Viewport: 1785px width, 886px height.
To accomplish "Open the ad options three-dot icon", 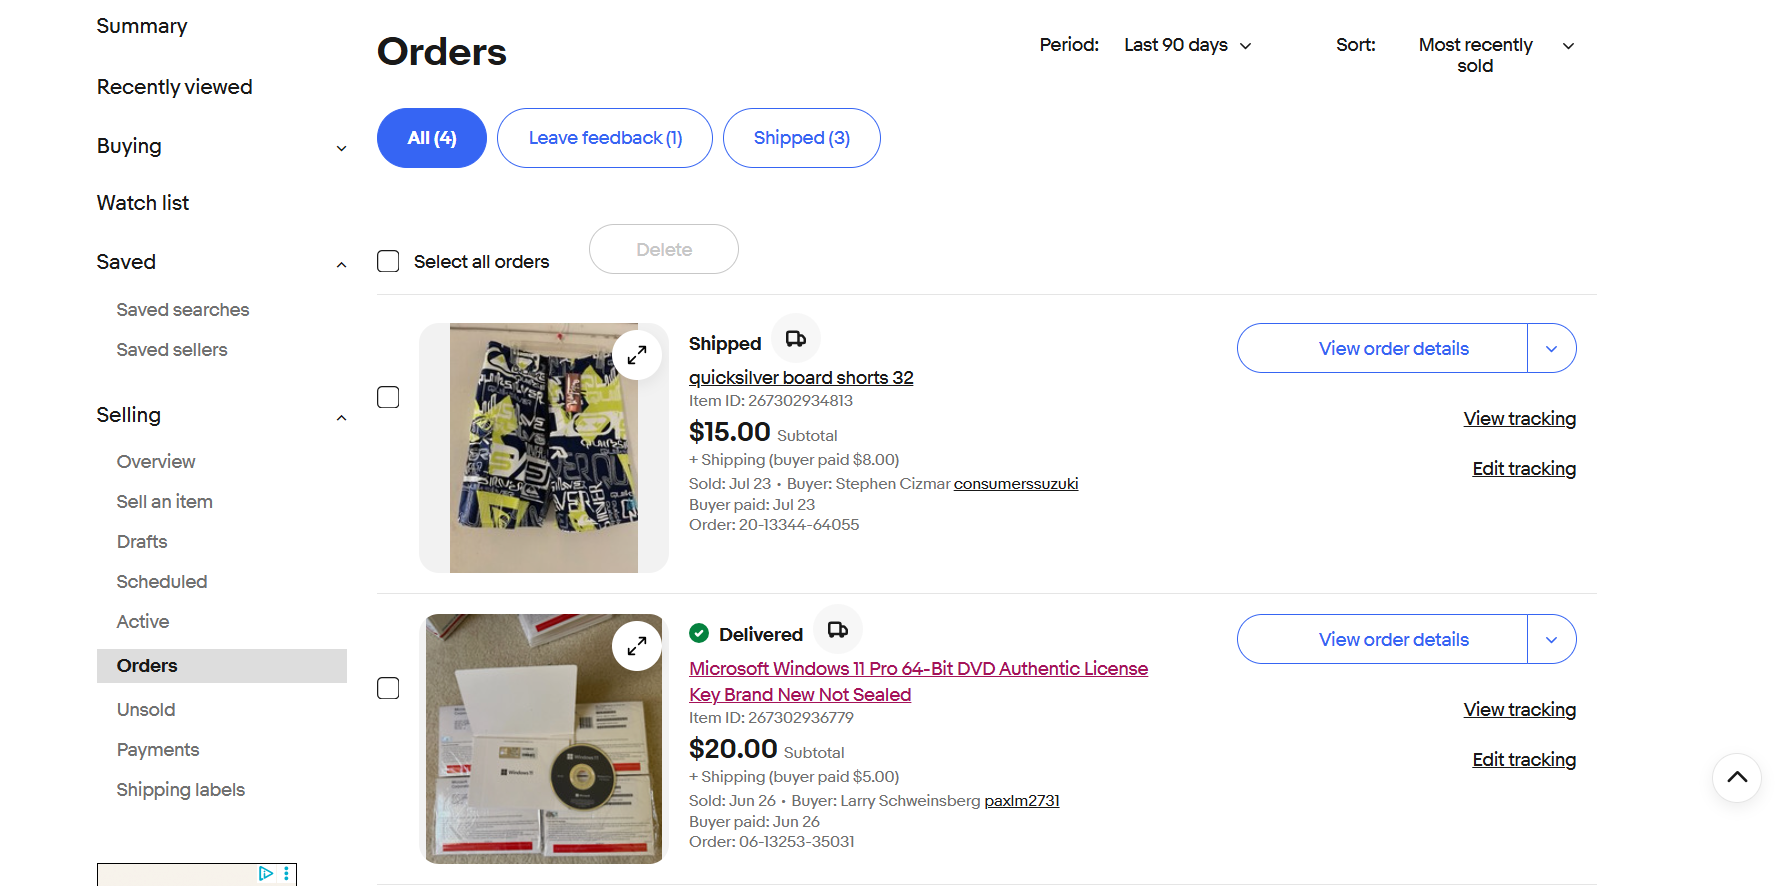I will [287, 873].
